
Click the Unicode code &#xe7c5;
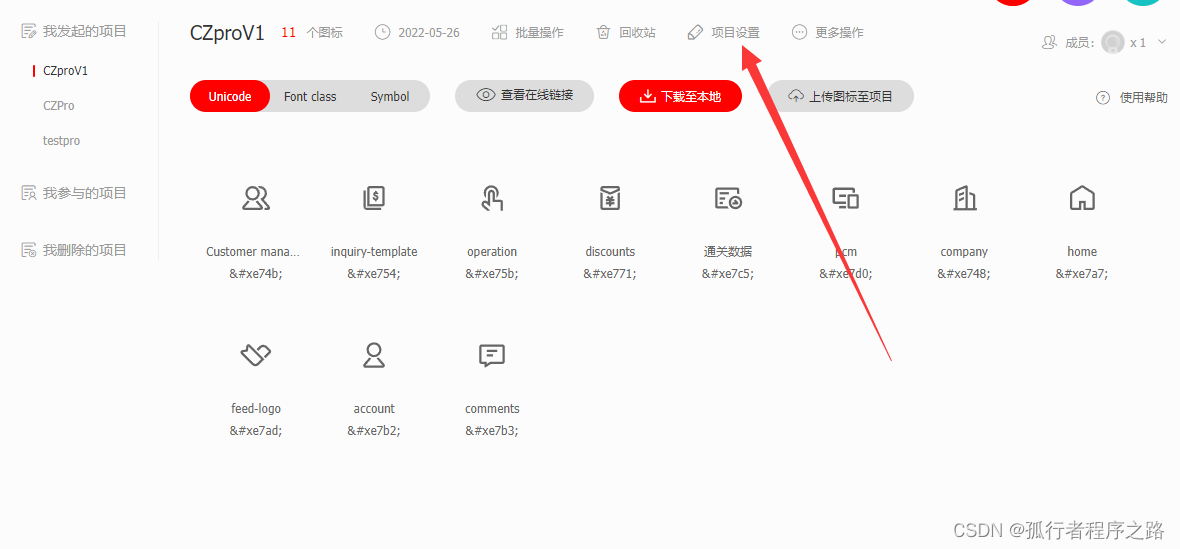728,274
